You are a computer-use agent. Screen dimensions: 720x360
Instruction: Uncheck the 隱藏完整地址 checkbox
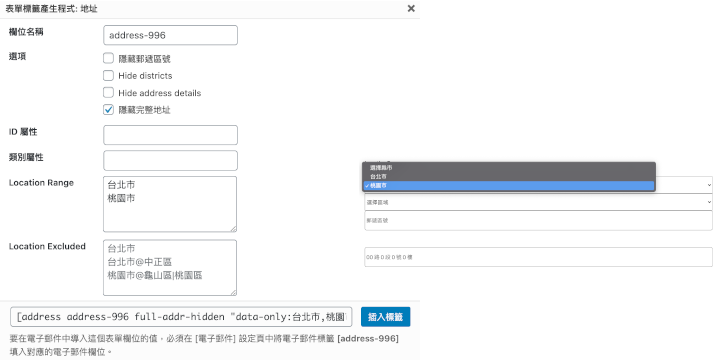tap(108, 110)
